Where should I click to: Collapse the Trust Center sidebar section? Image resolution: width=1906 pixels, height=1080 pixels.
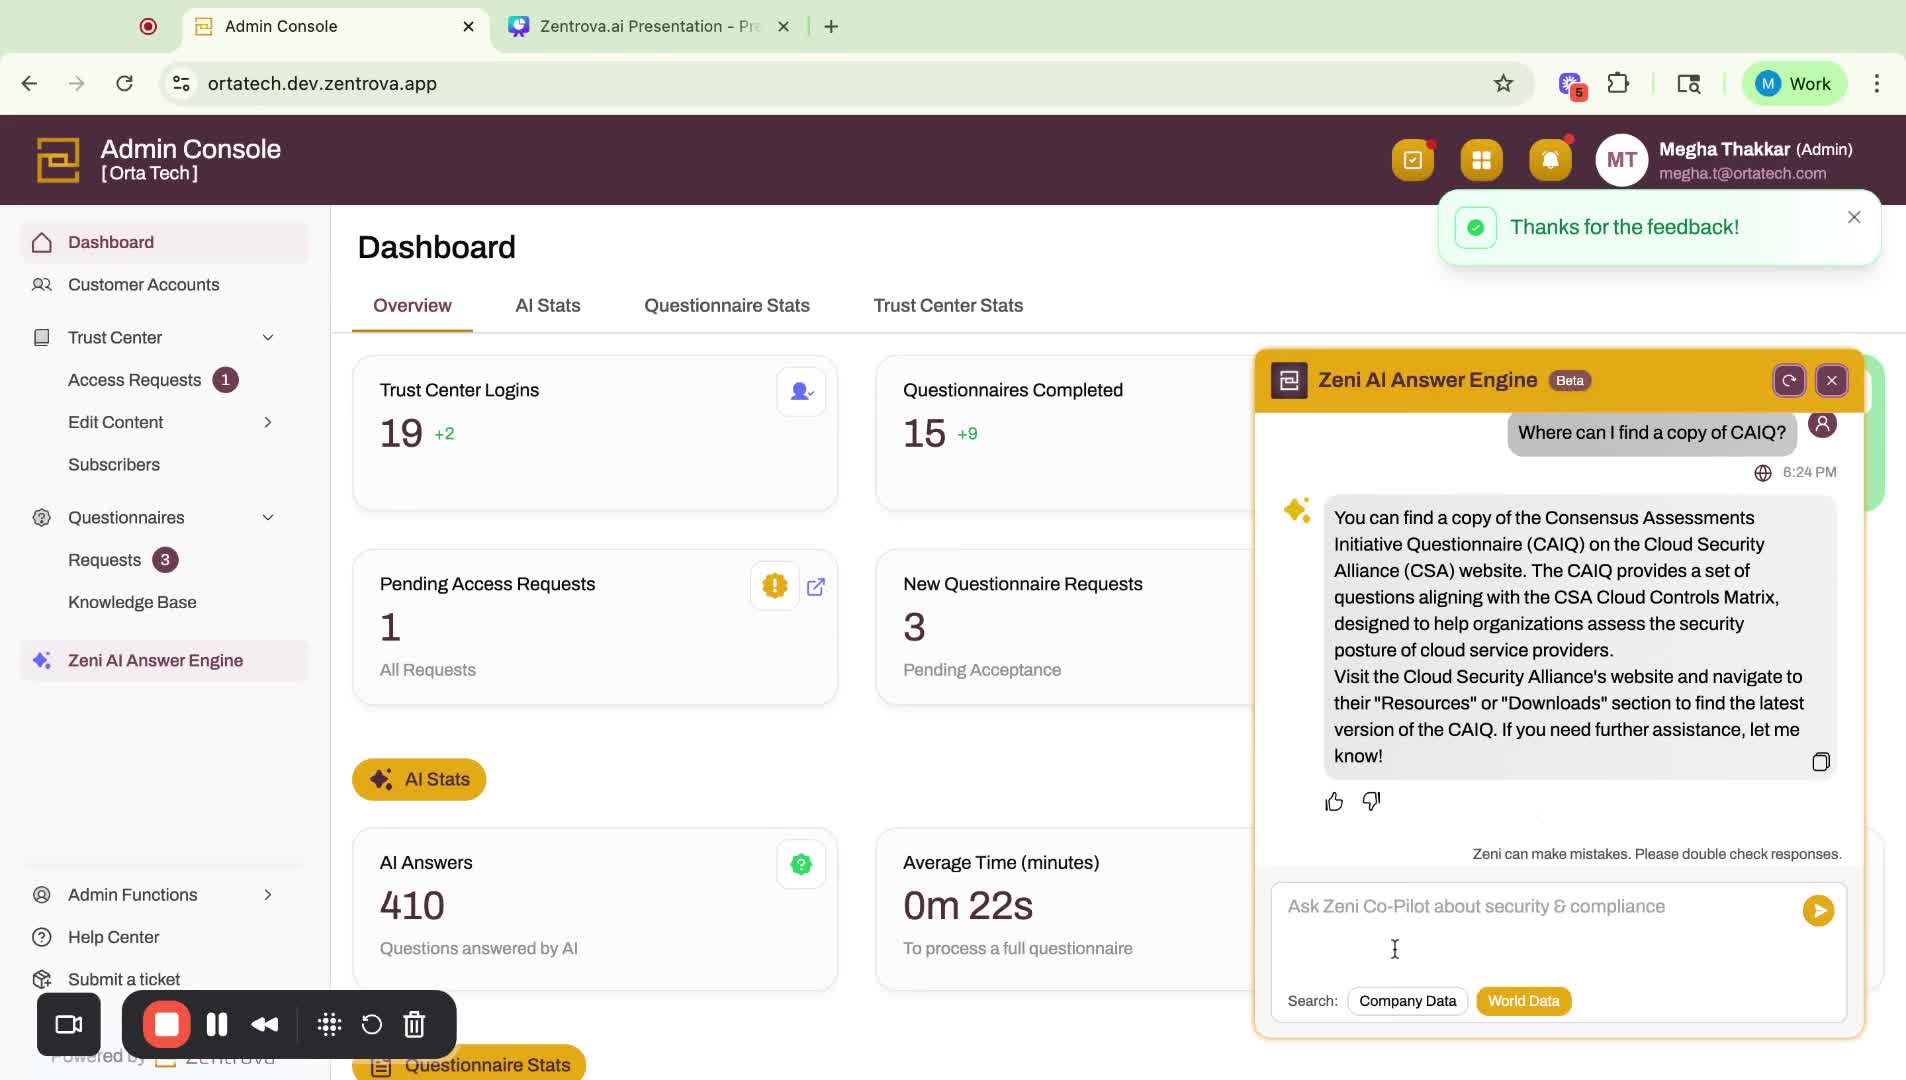point(267,338)
